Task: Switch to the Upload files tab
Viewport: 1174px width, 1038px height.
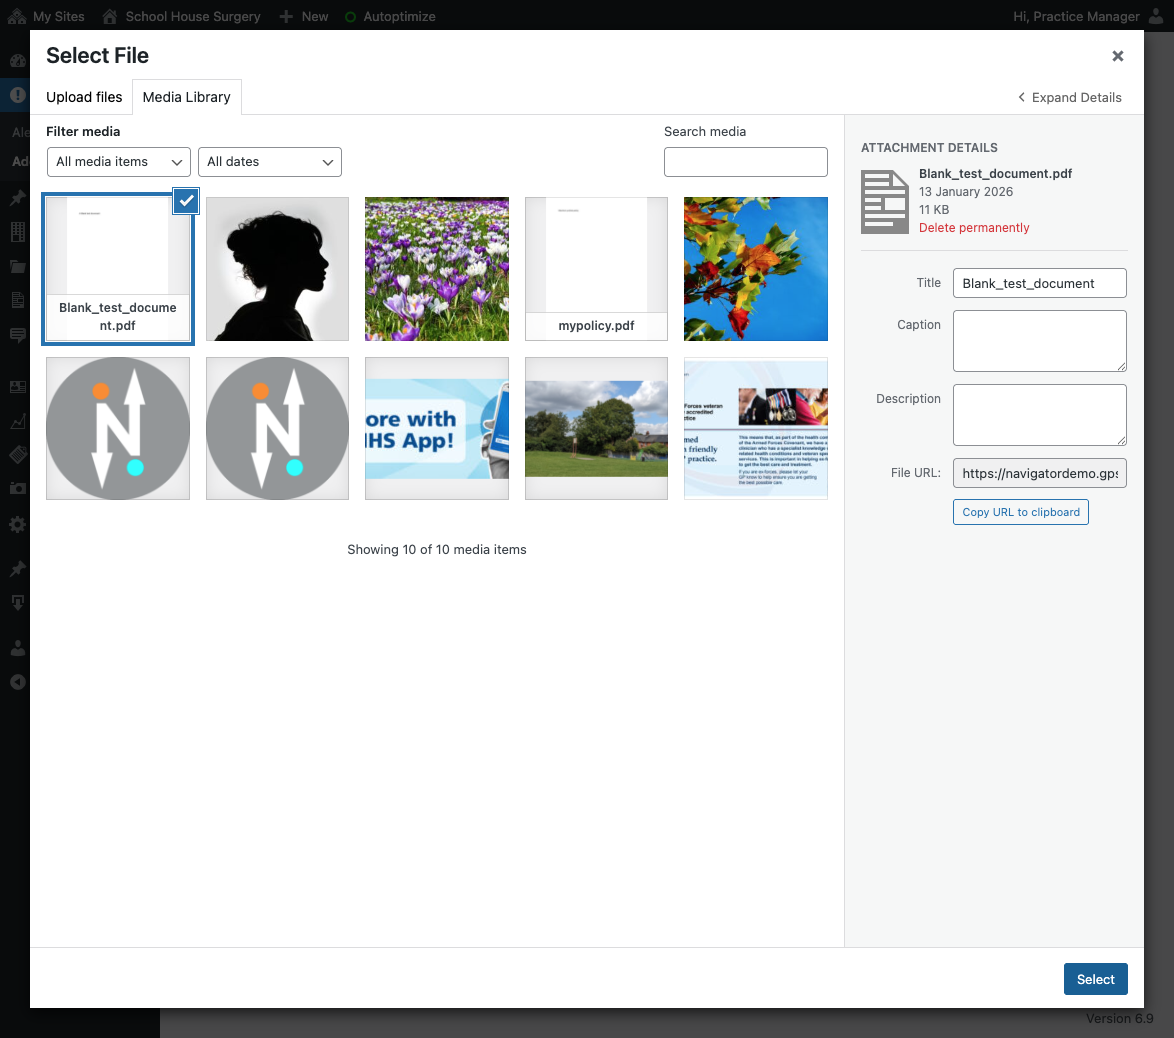Action: (84, 97)
